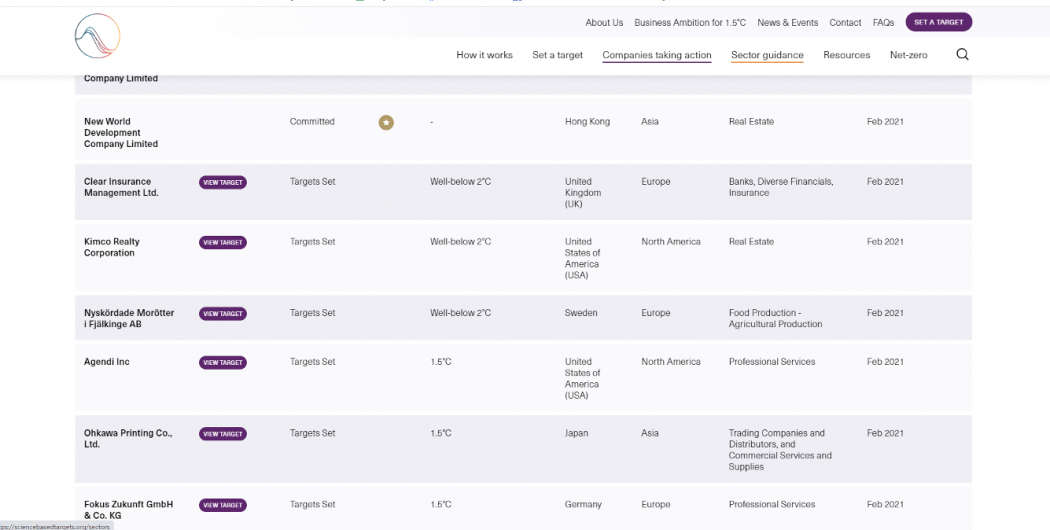Click Nyskördade Morötter i Fjälkinge AB name
Screen dimensions: 1050x530
click(129, 318)
